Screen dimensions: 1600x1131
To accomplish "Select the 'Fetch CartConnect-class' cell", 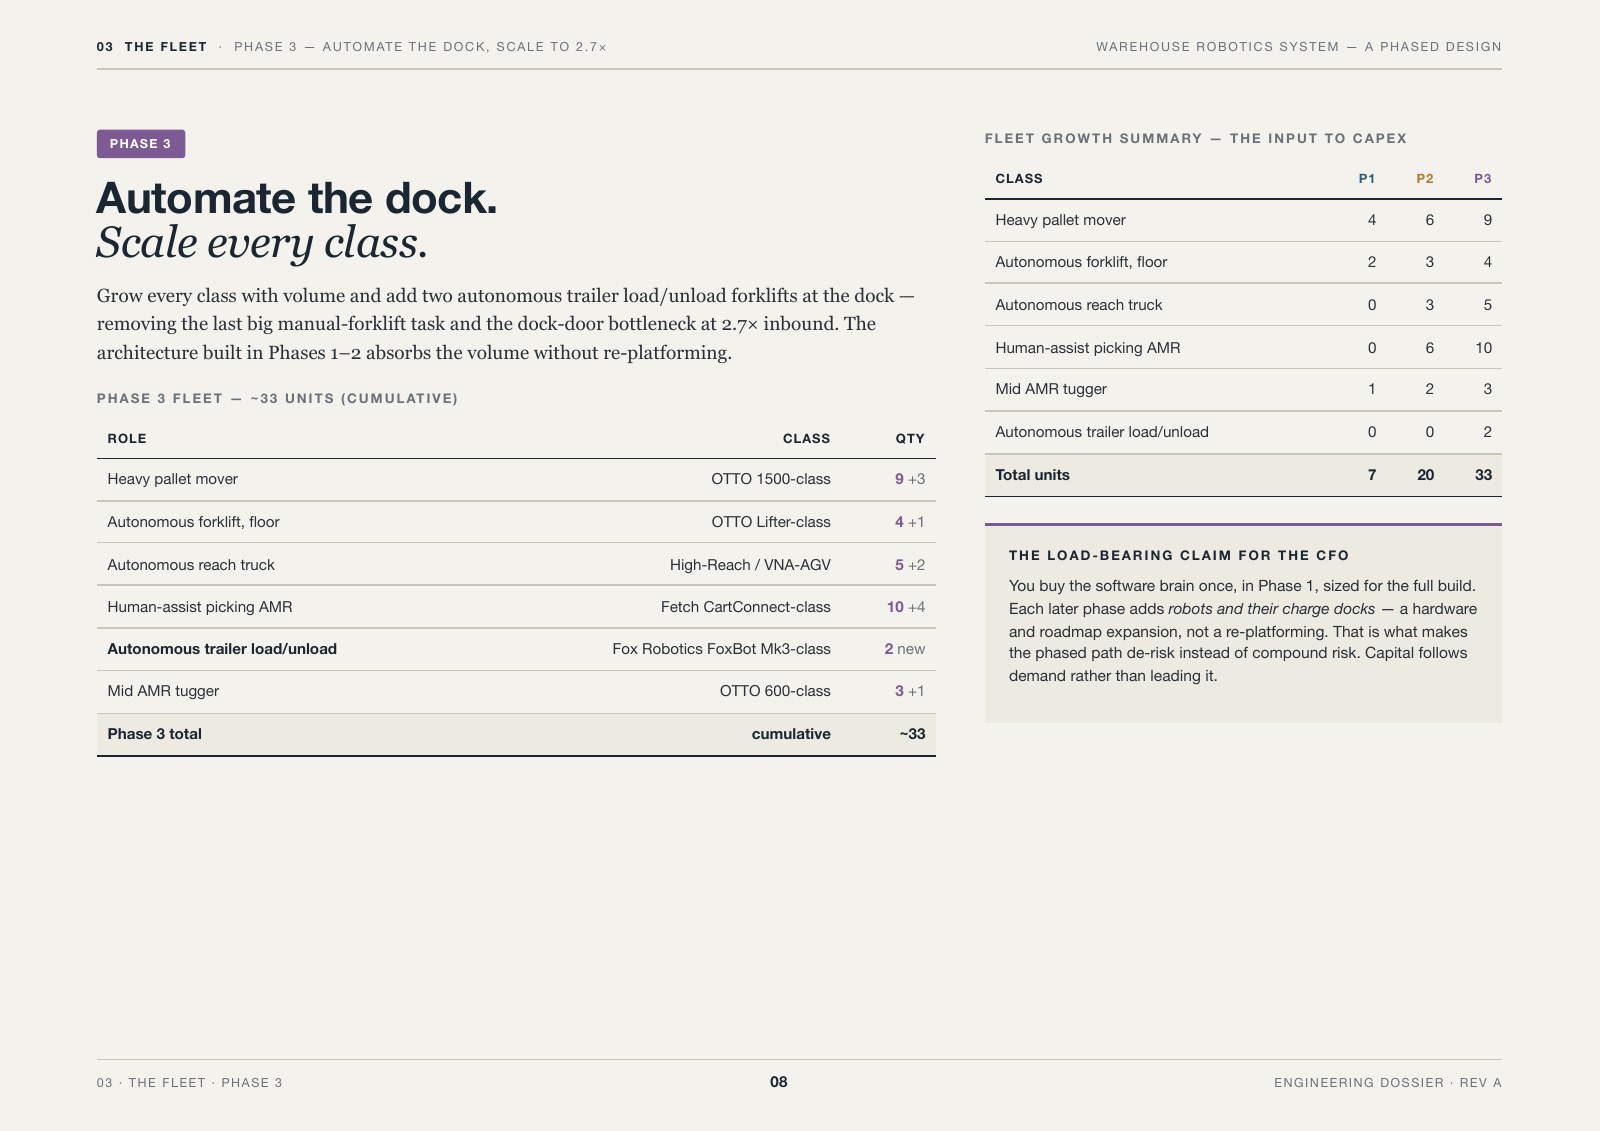I will point(746,607).
